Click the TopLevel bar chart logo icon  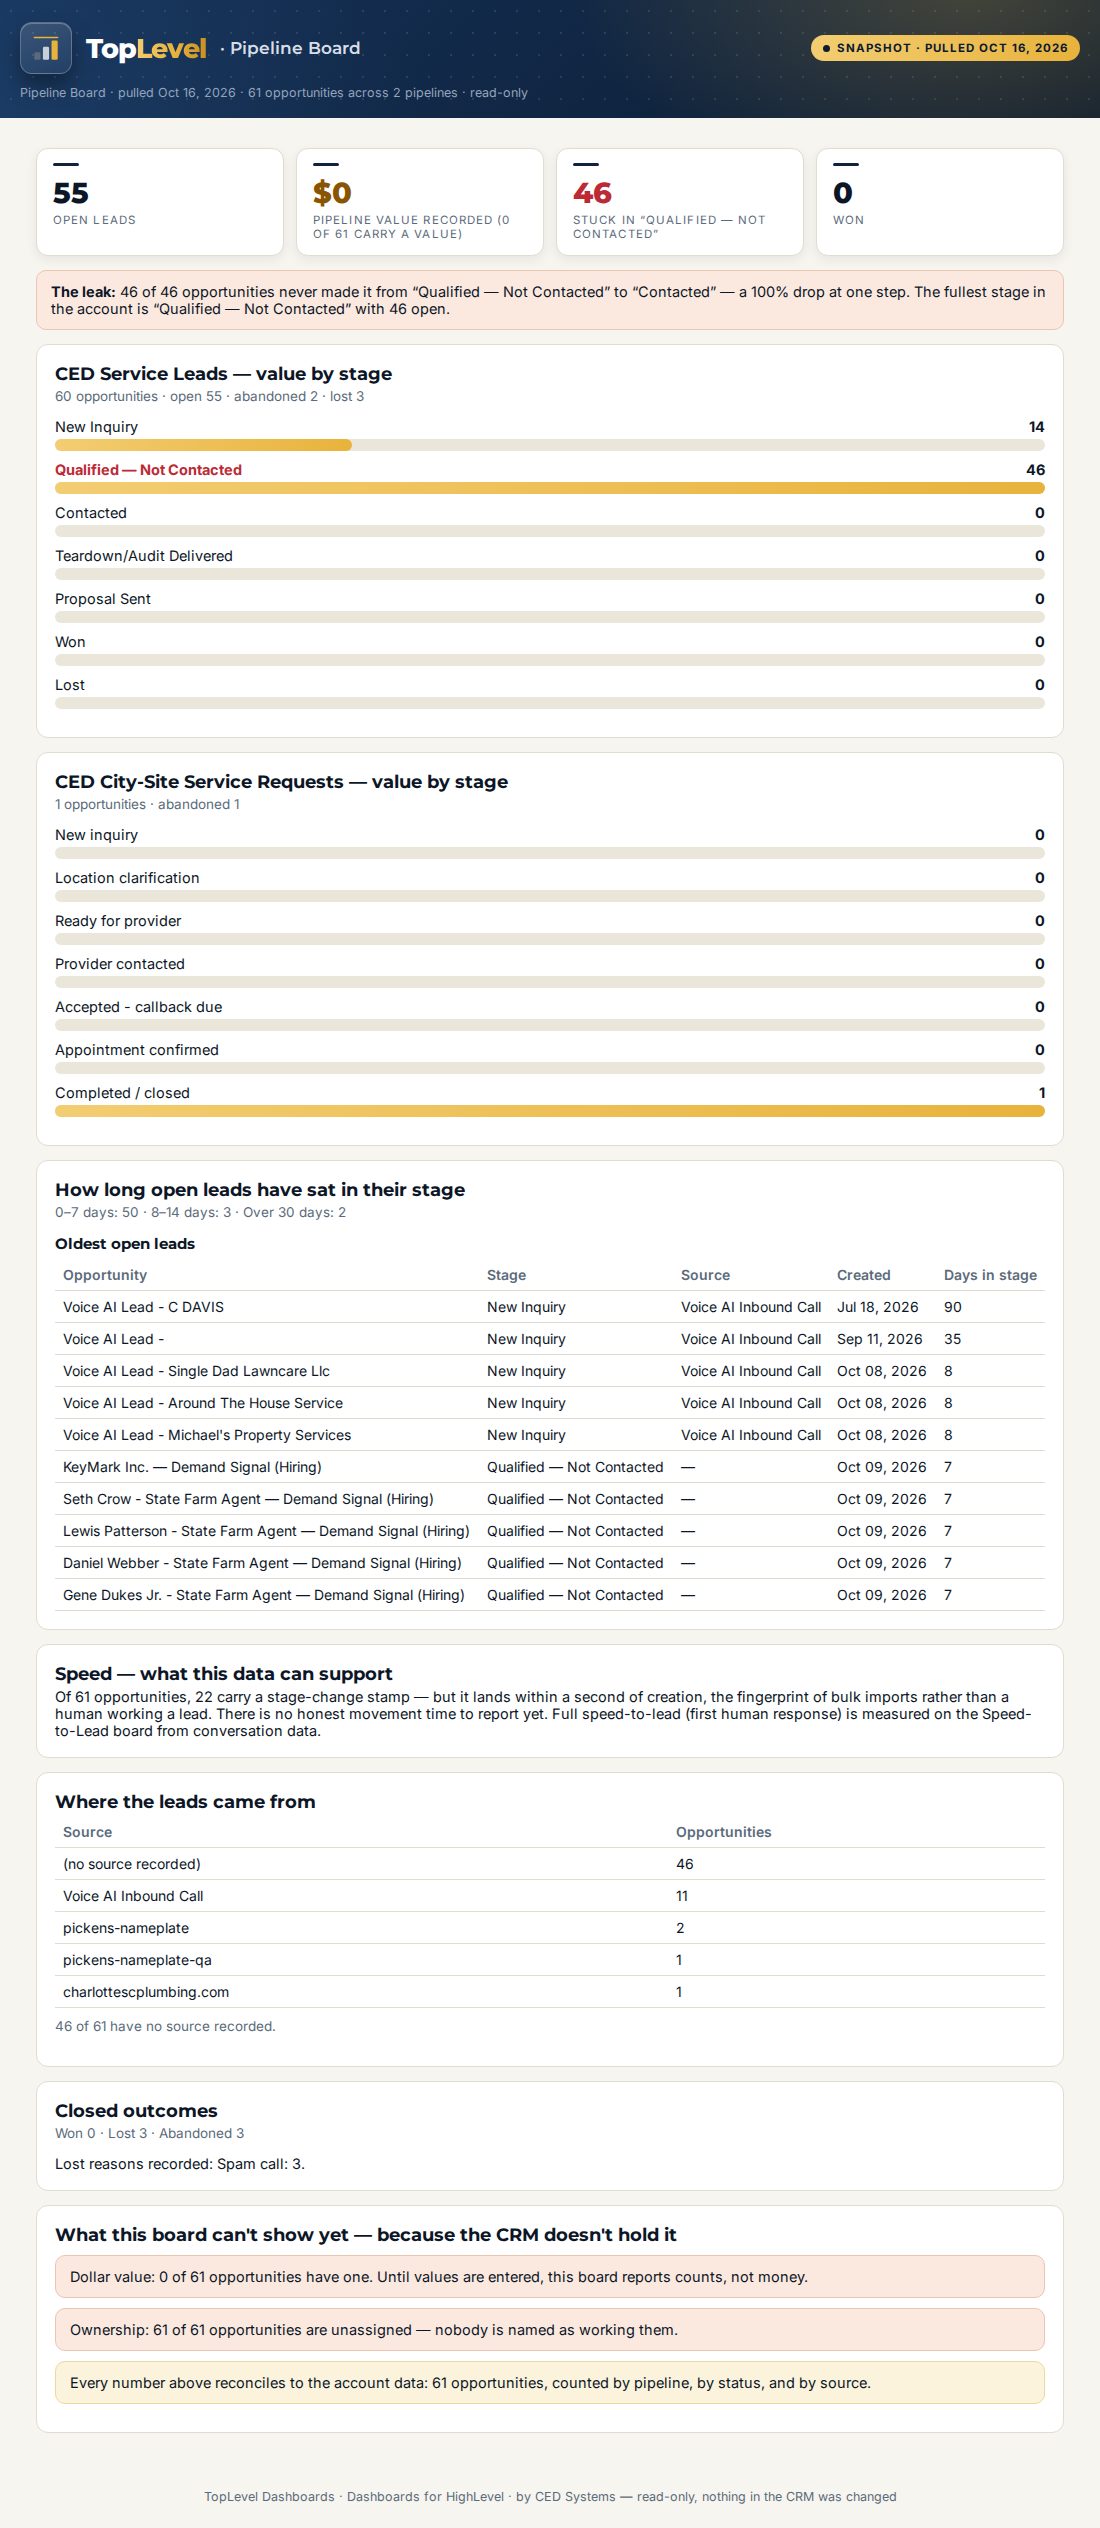pos(46,48)
